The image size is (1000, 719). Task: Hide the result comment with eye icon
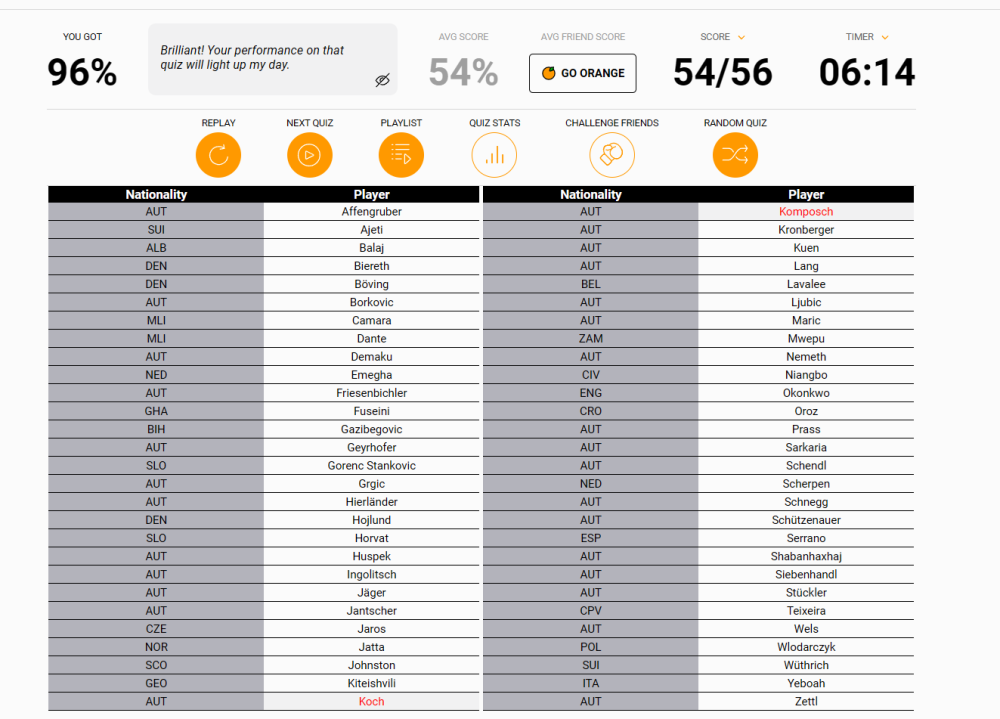click(x=382, y=80)
